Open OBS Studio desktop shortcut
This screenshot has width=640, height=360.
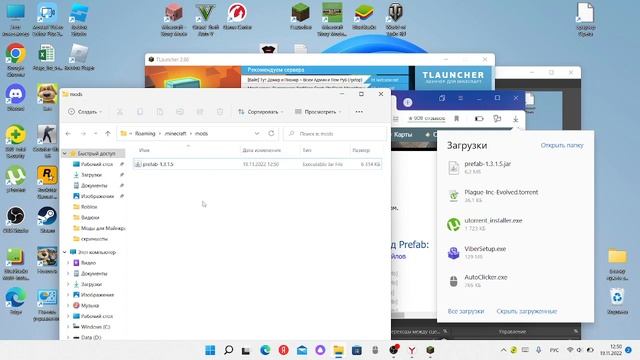click(x=16, y=219)
